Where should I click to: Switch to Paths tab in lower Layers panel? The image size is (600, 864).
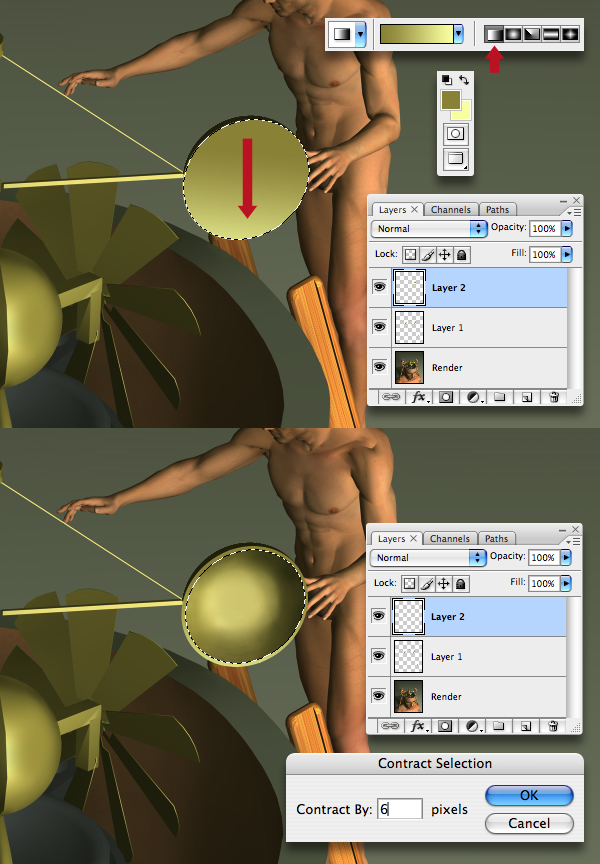(x=496, y=538)
